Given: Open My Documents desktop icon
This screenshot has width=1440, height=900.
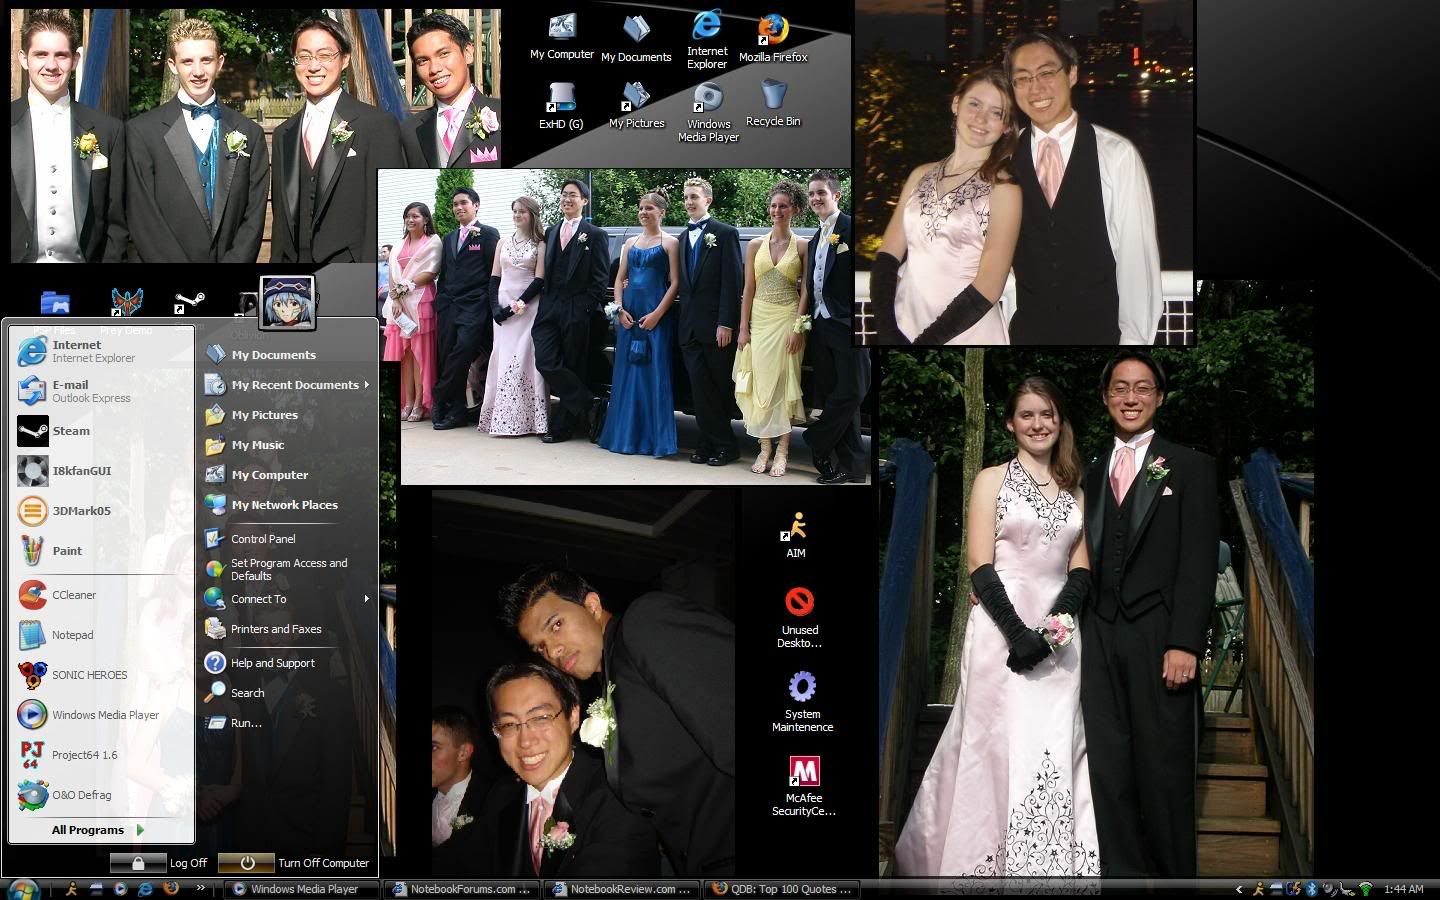Looking at the screenshot, I should click(636, 40).
